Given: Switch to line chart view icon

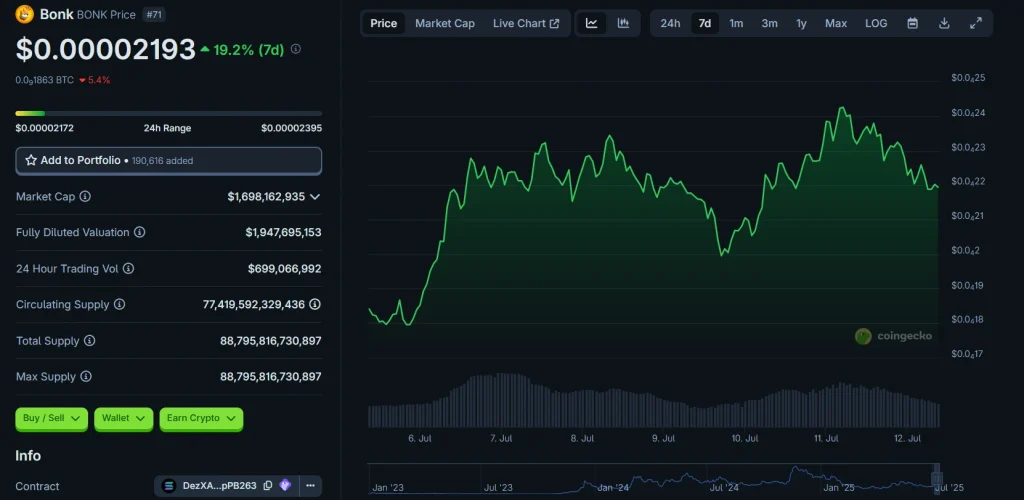Looking at the screenshot, I should (592, 23).
